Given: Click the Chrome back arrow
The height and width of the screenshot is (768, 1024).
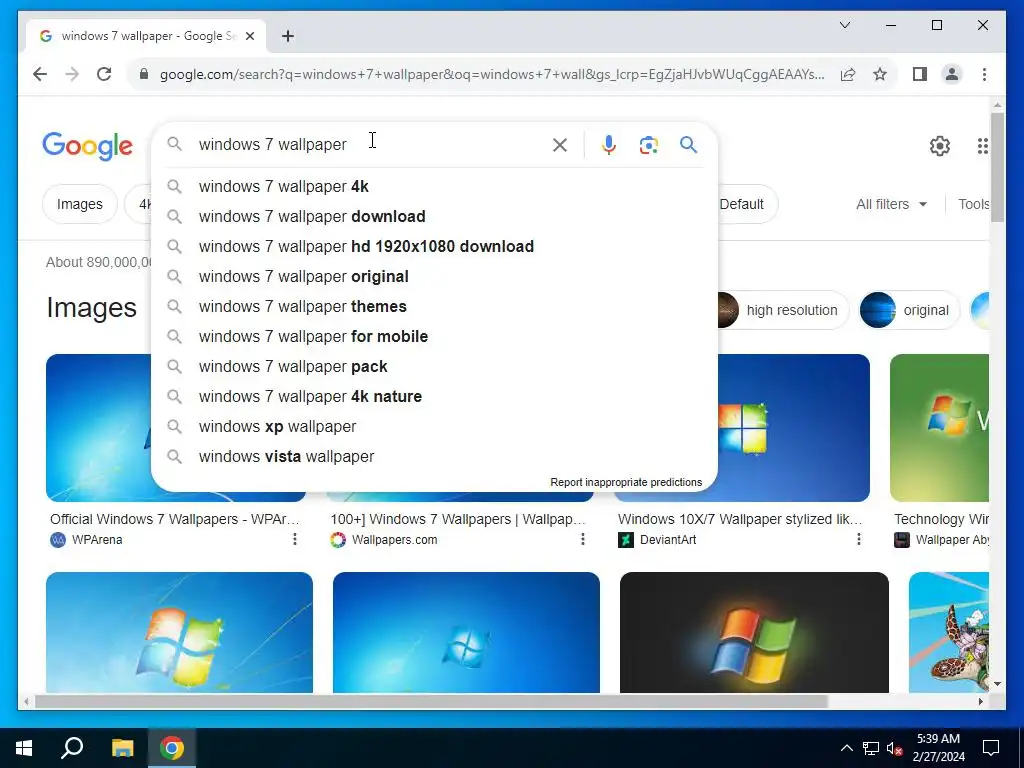Looking at the screenshot, I should pyautogui.click(x=40, y=74).
